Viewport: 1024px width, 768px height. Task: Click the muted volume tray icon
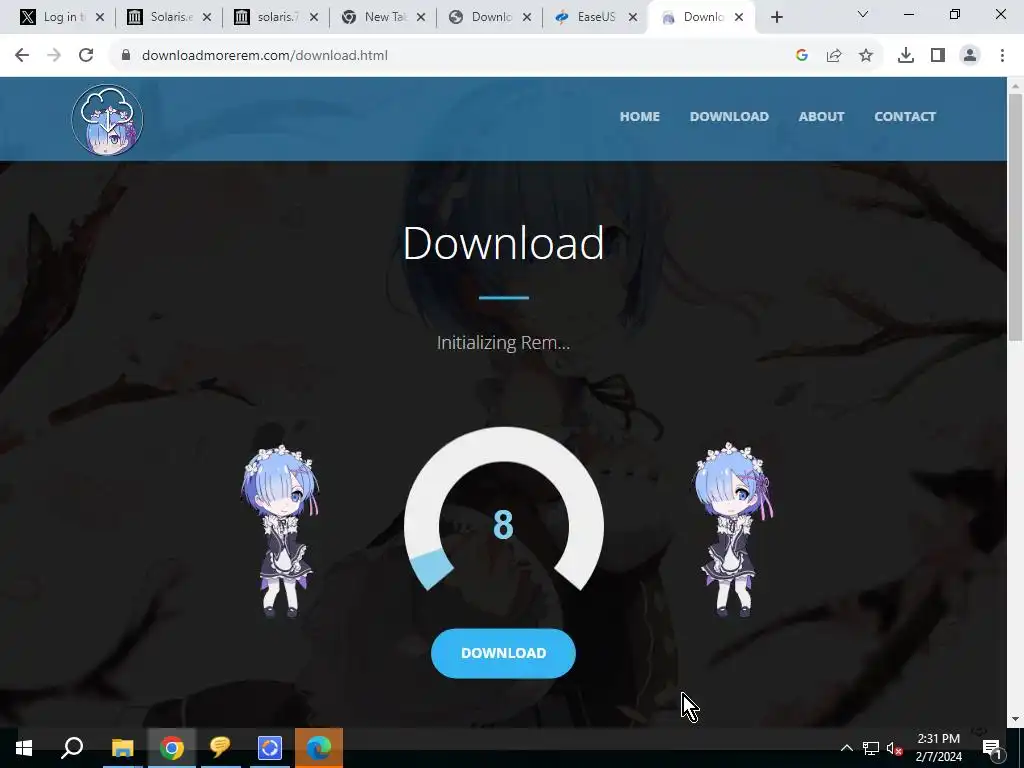click(894, 748)
